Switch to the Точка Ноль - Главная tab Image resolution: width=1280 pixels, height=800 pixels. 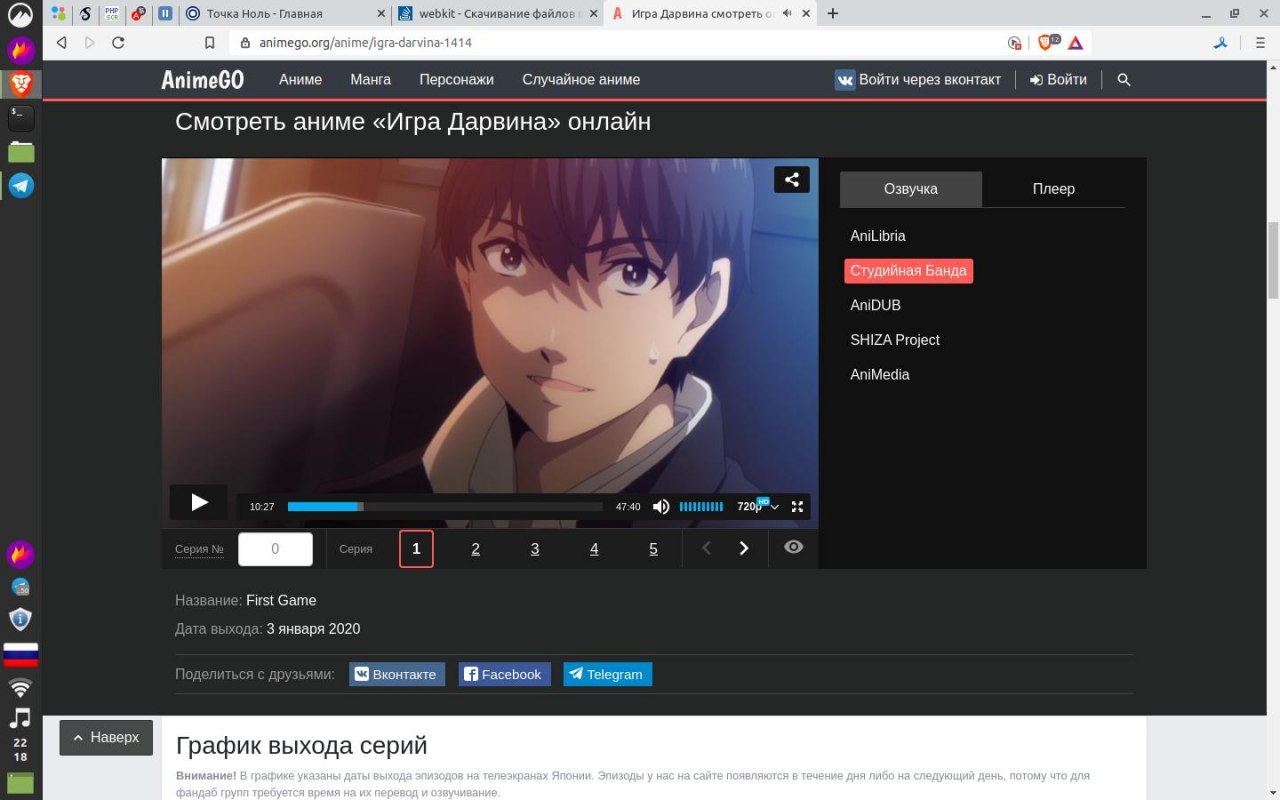284,14
